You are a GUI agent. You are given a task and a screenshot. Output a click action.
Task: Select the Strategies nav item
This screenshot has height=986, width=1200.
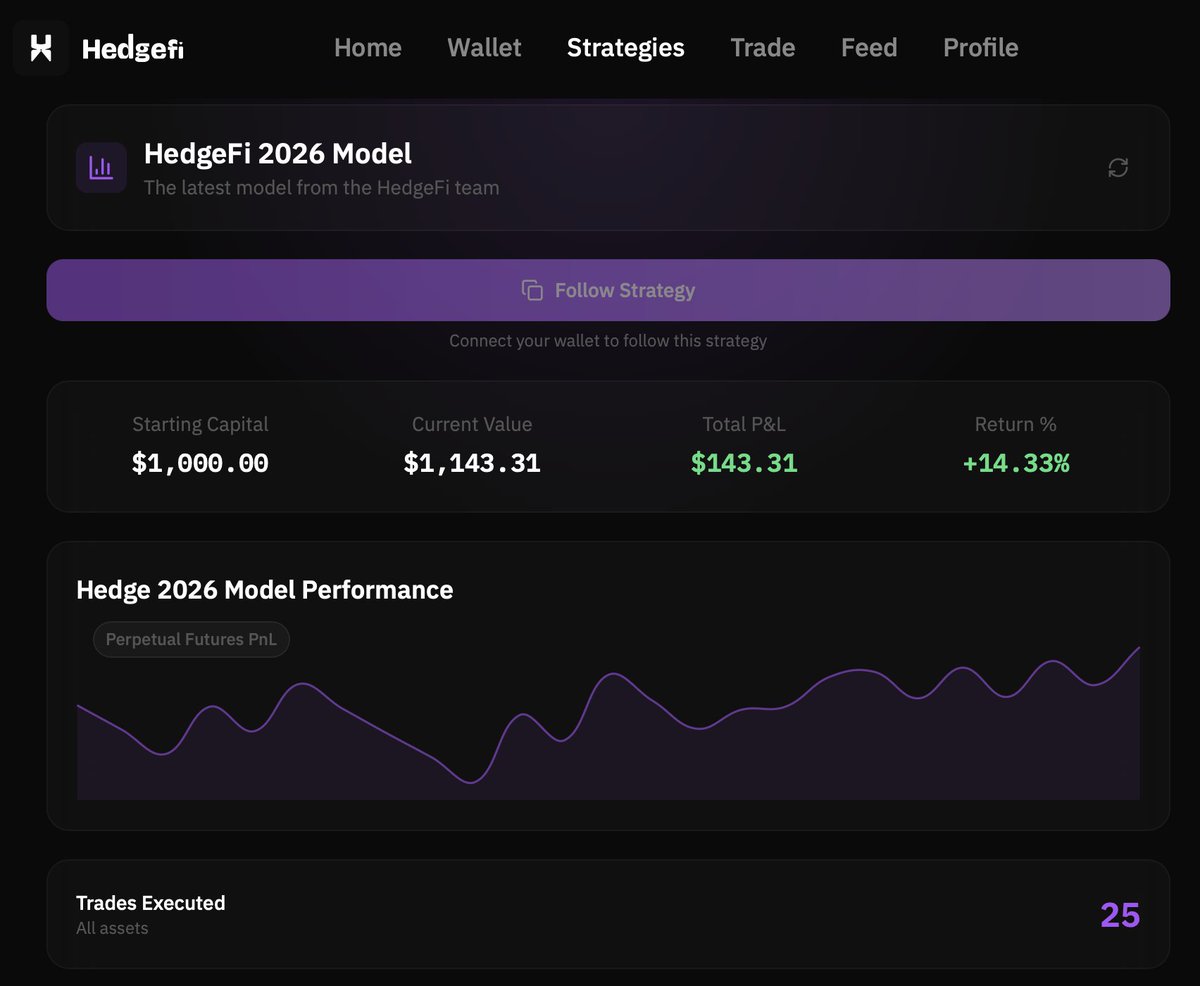[x=626, y=48]
